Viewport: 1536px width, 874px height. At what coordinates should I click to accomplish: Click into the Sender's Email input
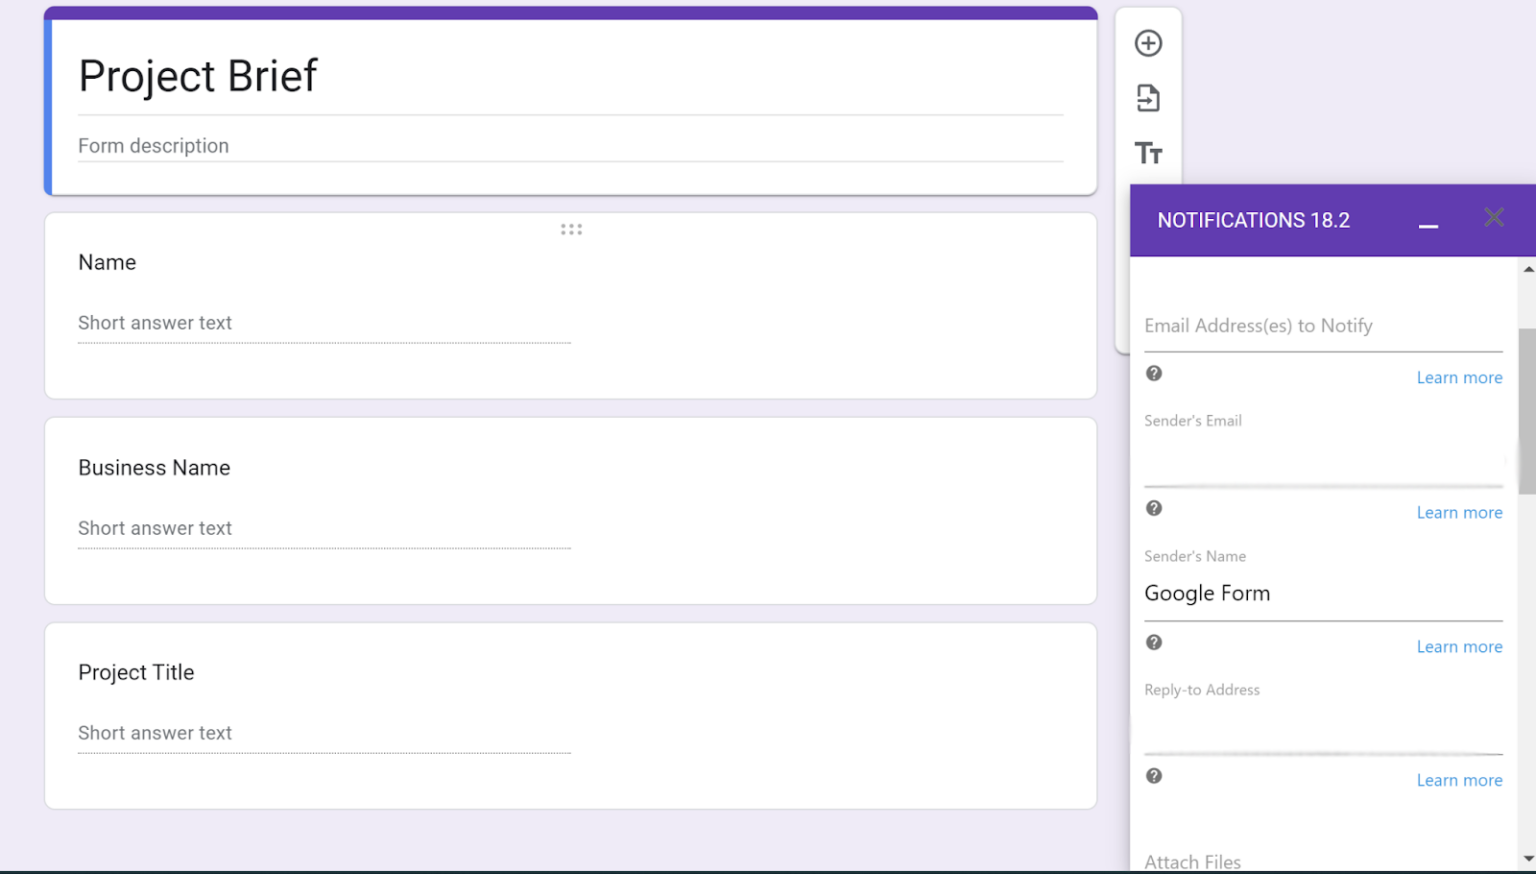(x=1322, y=464)
